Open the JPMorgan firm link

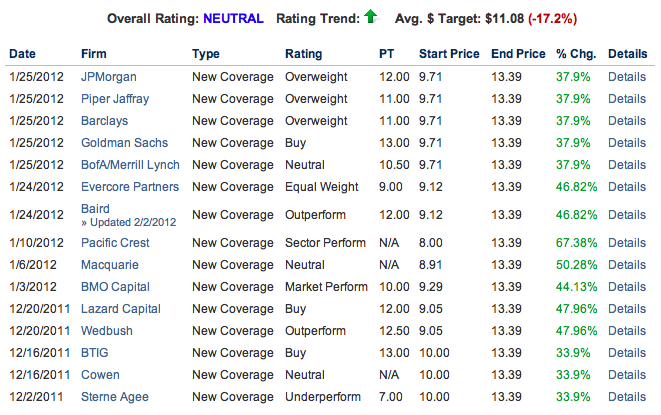click(110, 76)
